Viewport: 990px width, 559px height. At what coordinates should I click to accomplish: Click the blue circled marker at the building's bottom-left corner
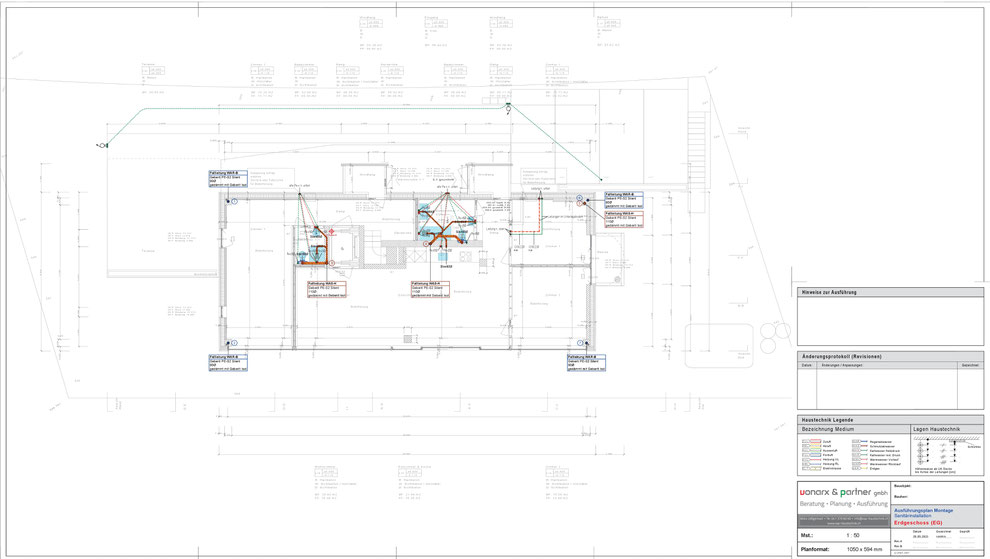click(x=234, y=343)
